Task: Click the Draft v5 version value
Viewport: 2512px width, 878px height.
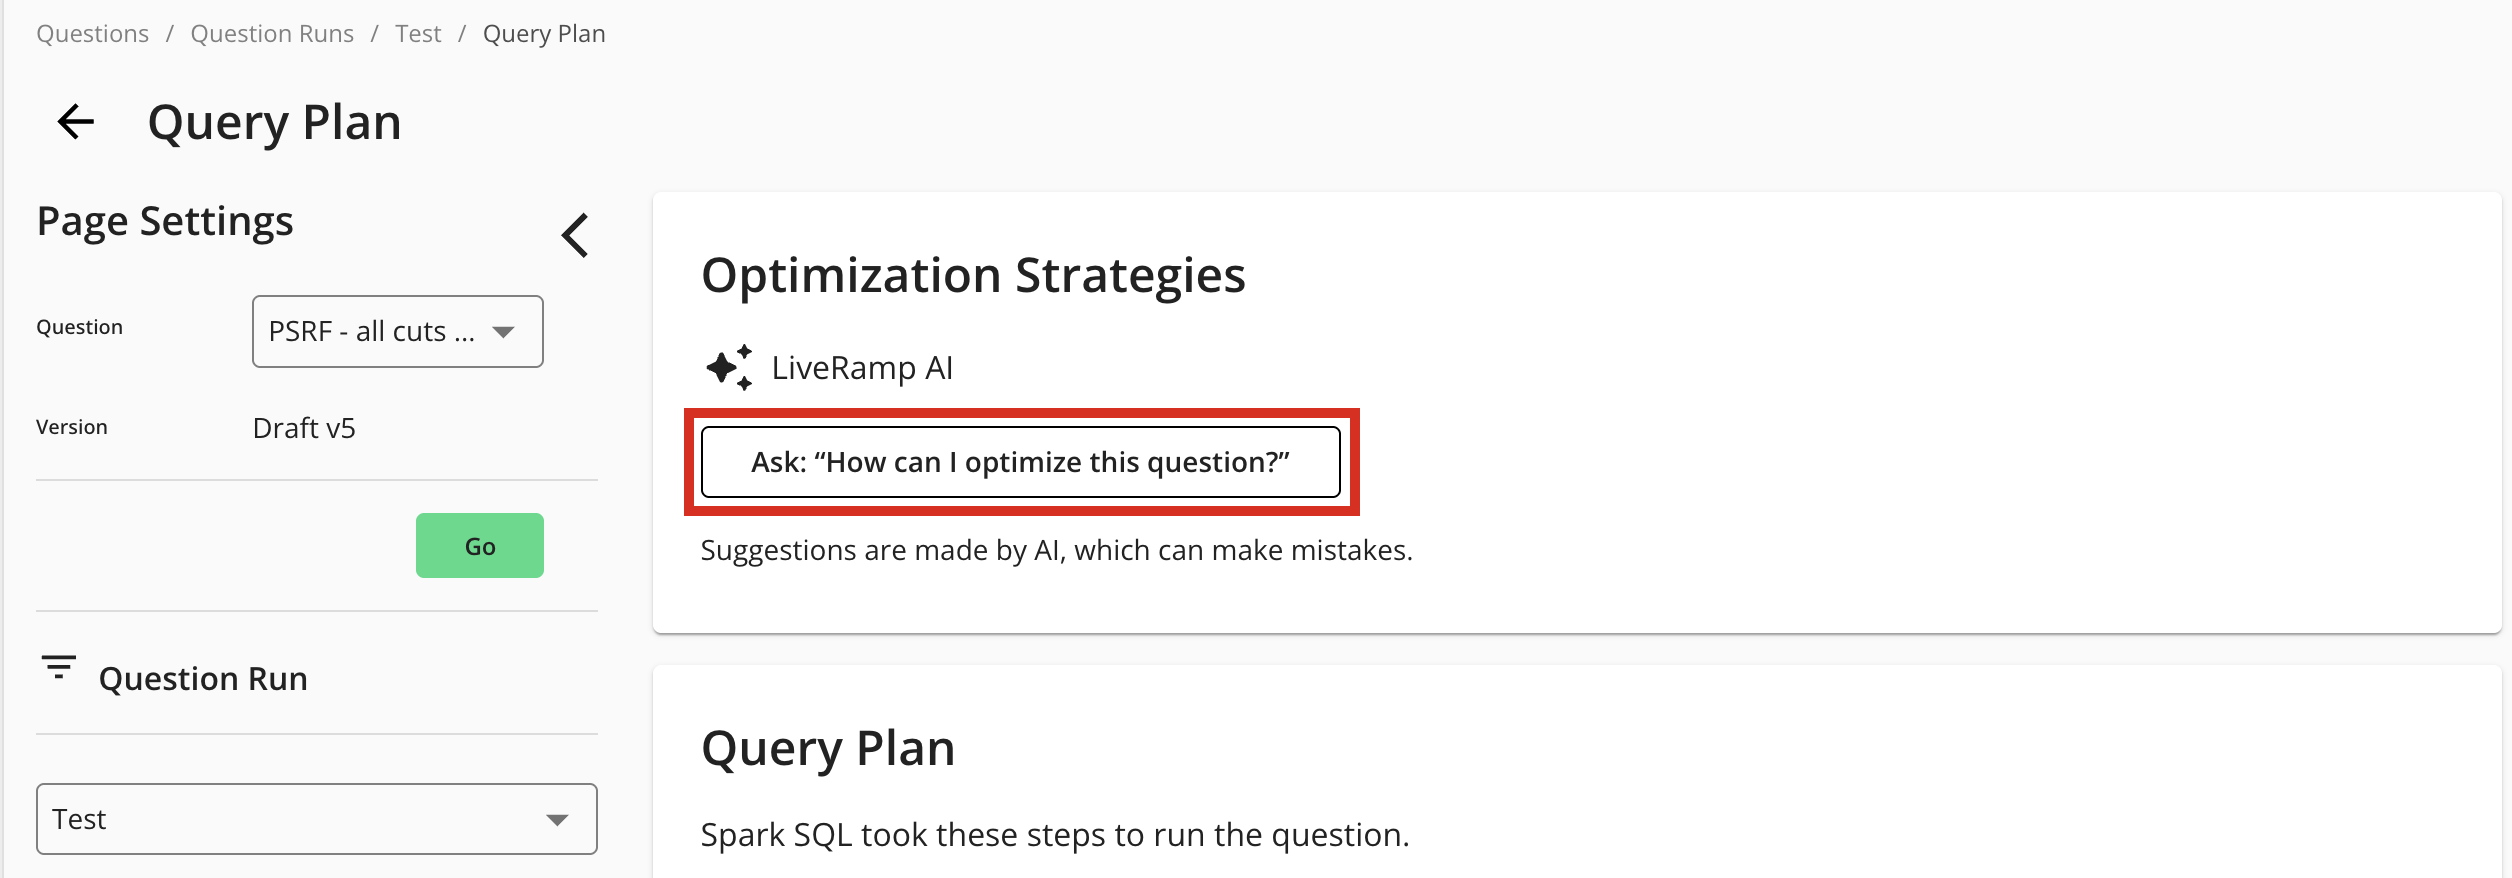Action: coord(304,428)
